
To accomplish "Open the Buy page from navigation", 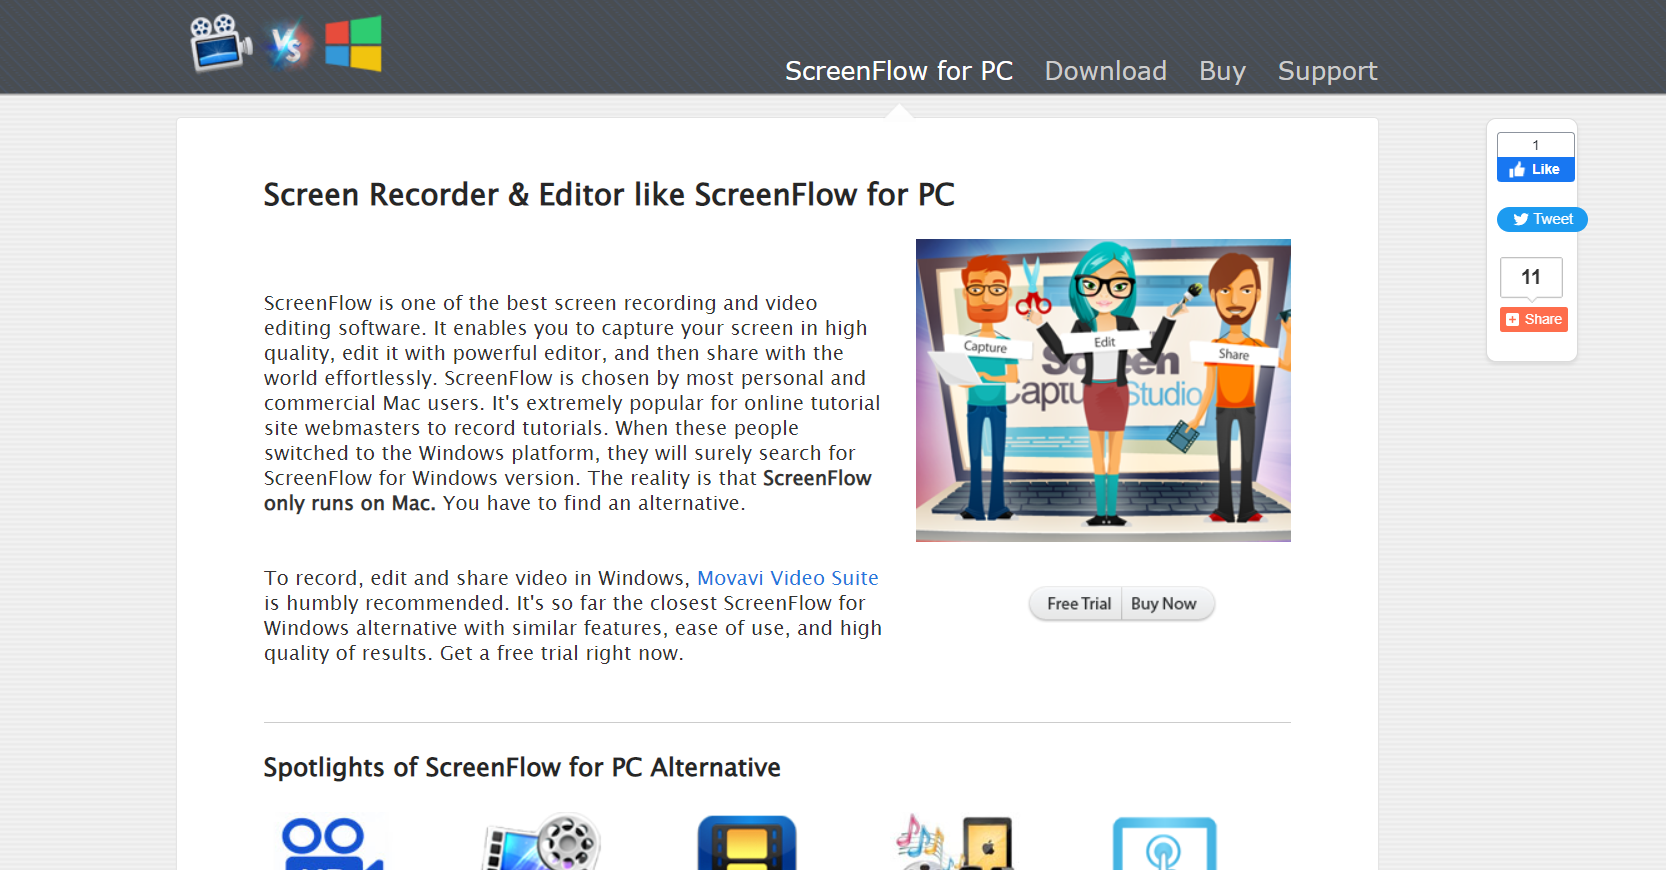I will (1222, 71).
